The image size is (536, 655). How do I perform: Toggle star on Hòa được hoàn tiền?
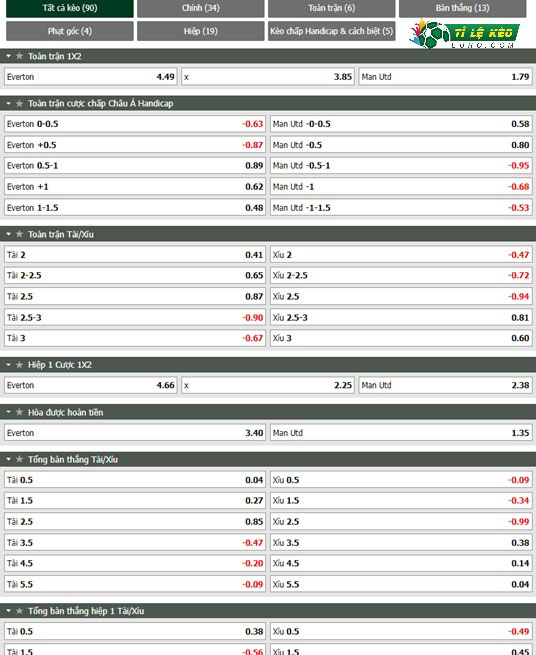coord(19,413)
